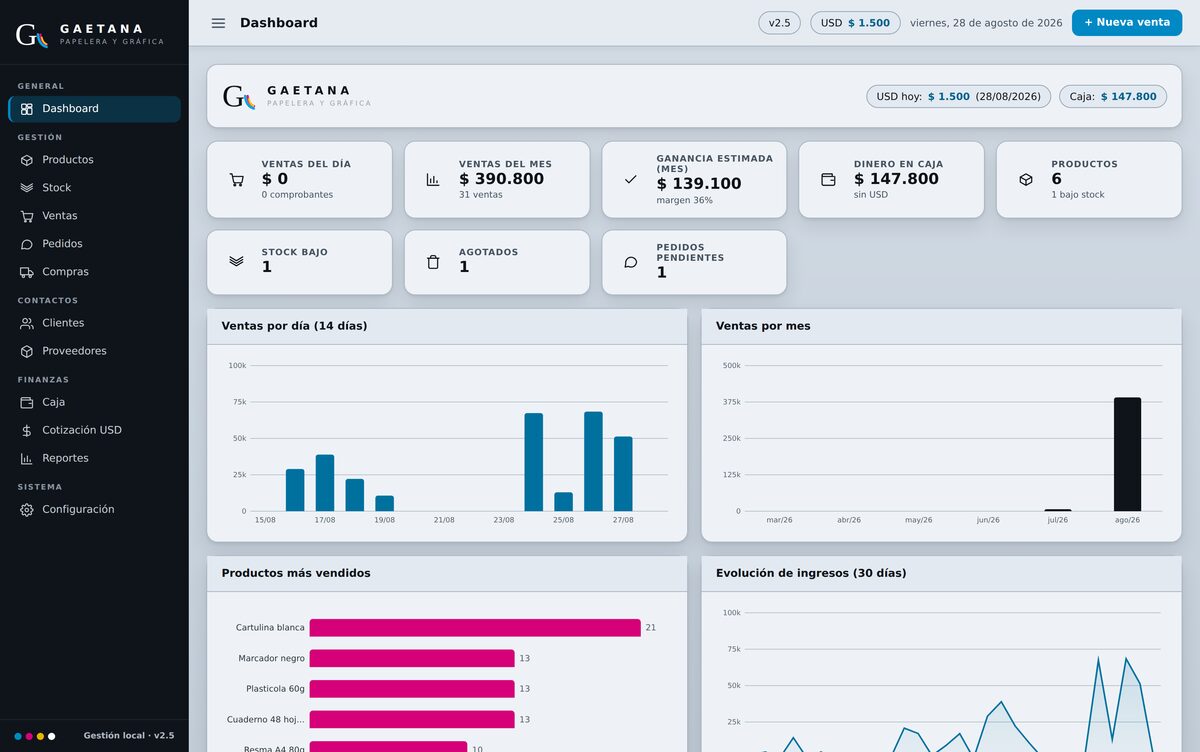Open the Dinero en caja $ 147.800 card
The width and height of the screenshot is (1200, 752).
891,180
